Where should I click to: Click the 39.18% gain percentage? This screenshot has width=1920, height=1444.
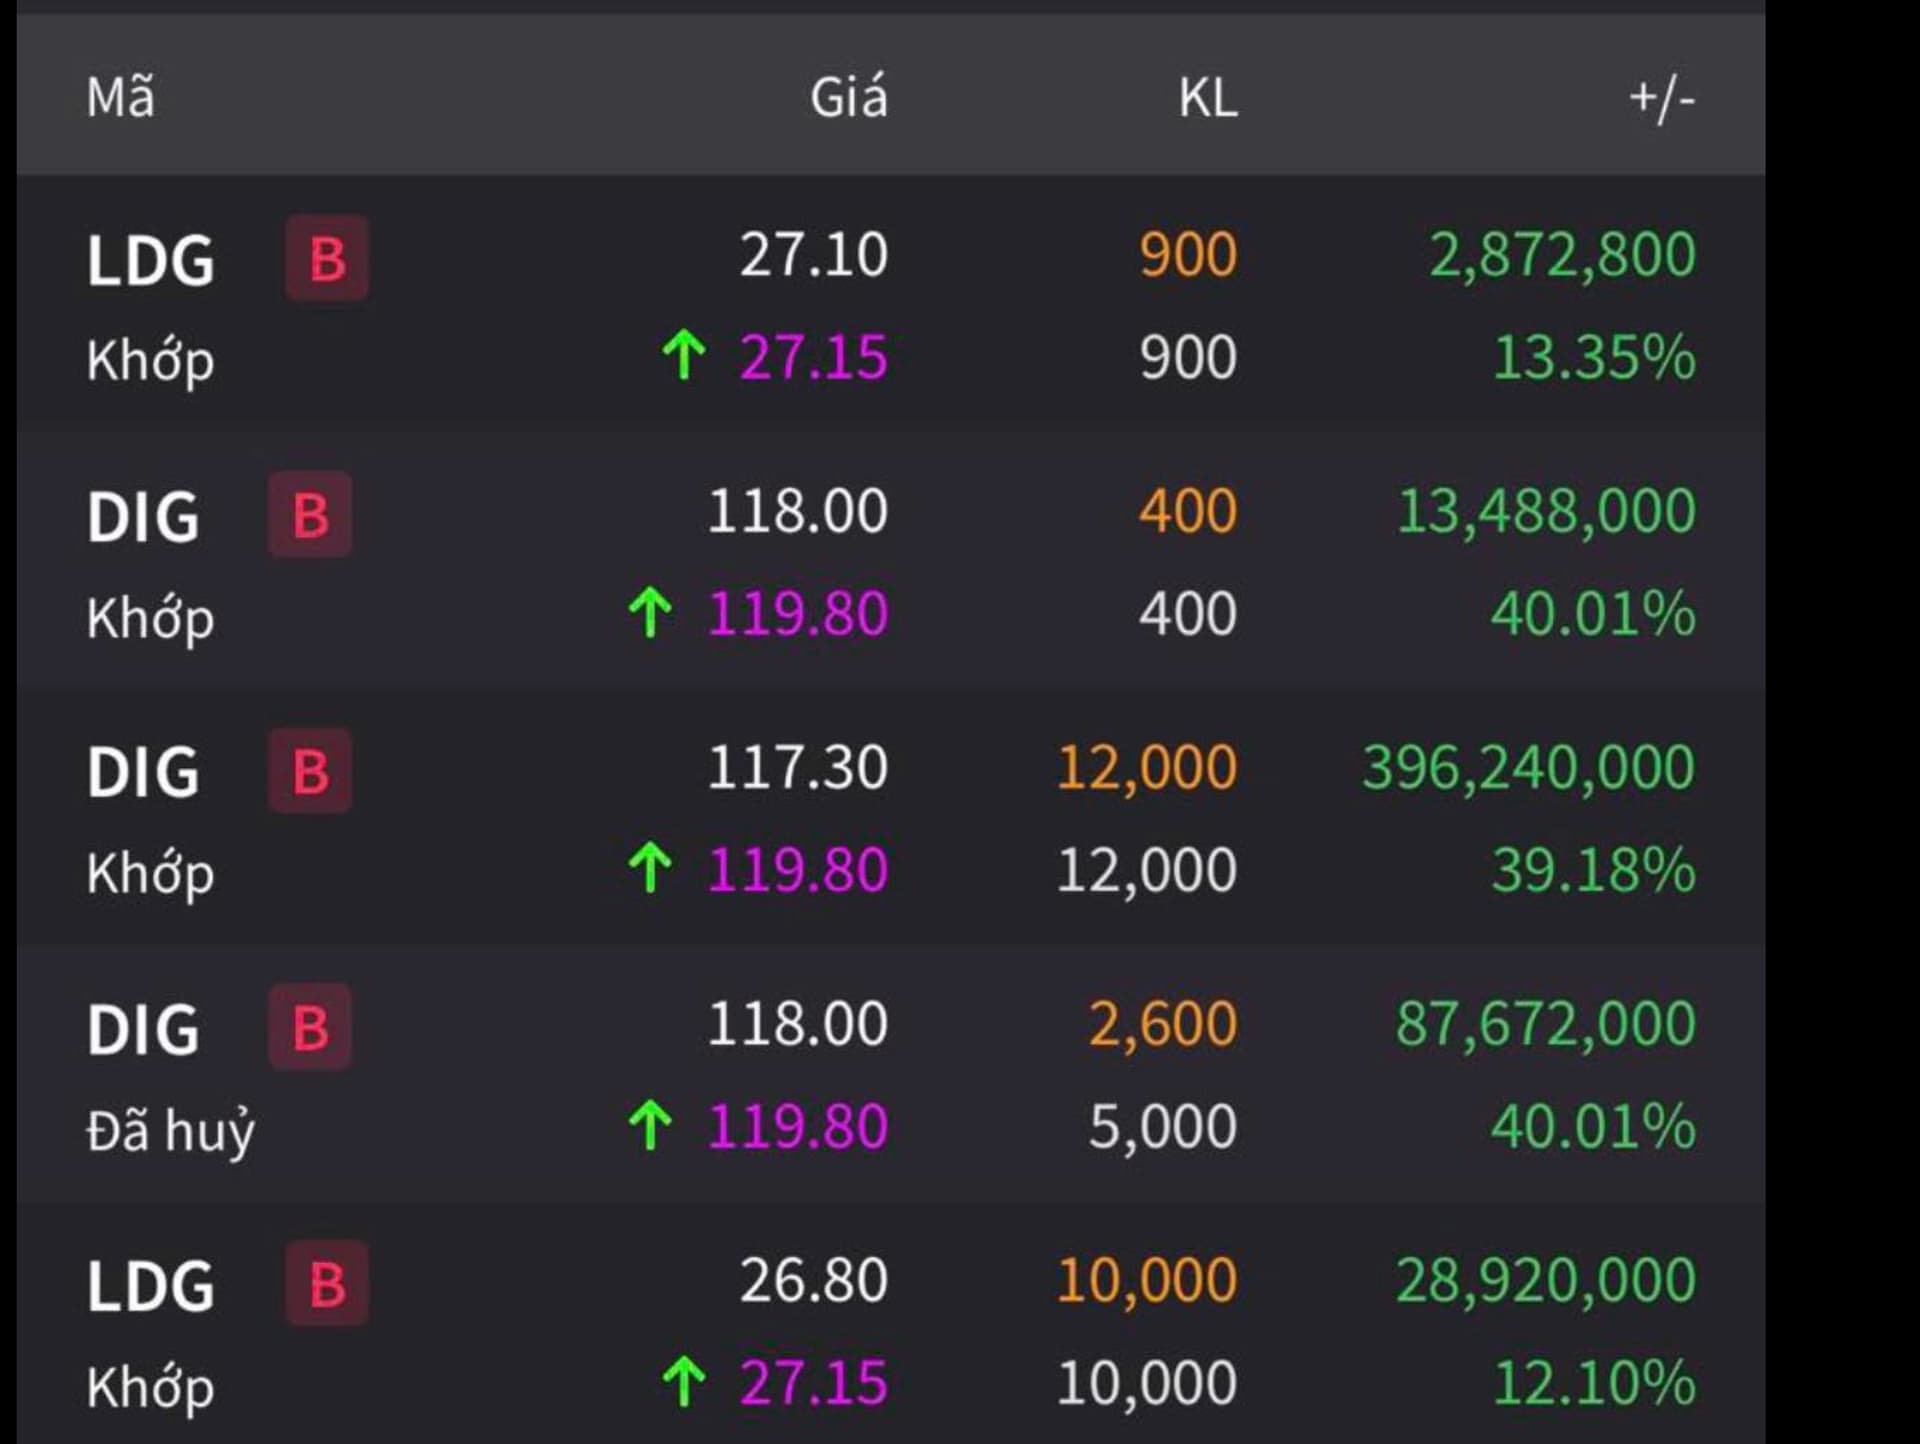coord(1593,869)
